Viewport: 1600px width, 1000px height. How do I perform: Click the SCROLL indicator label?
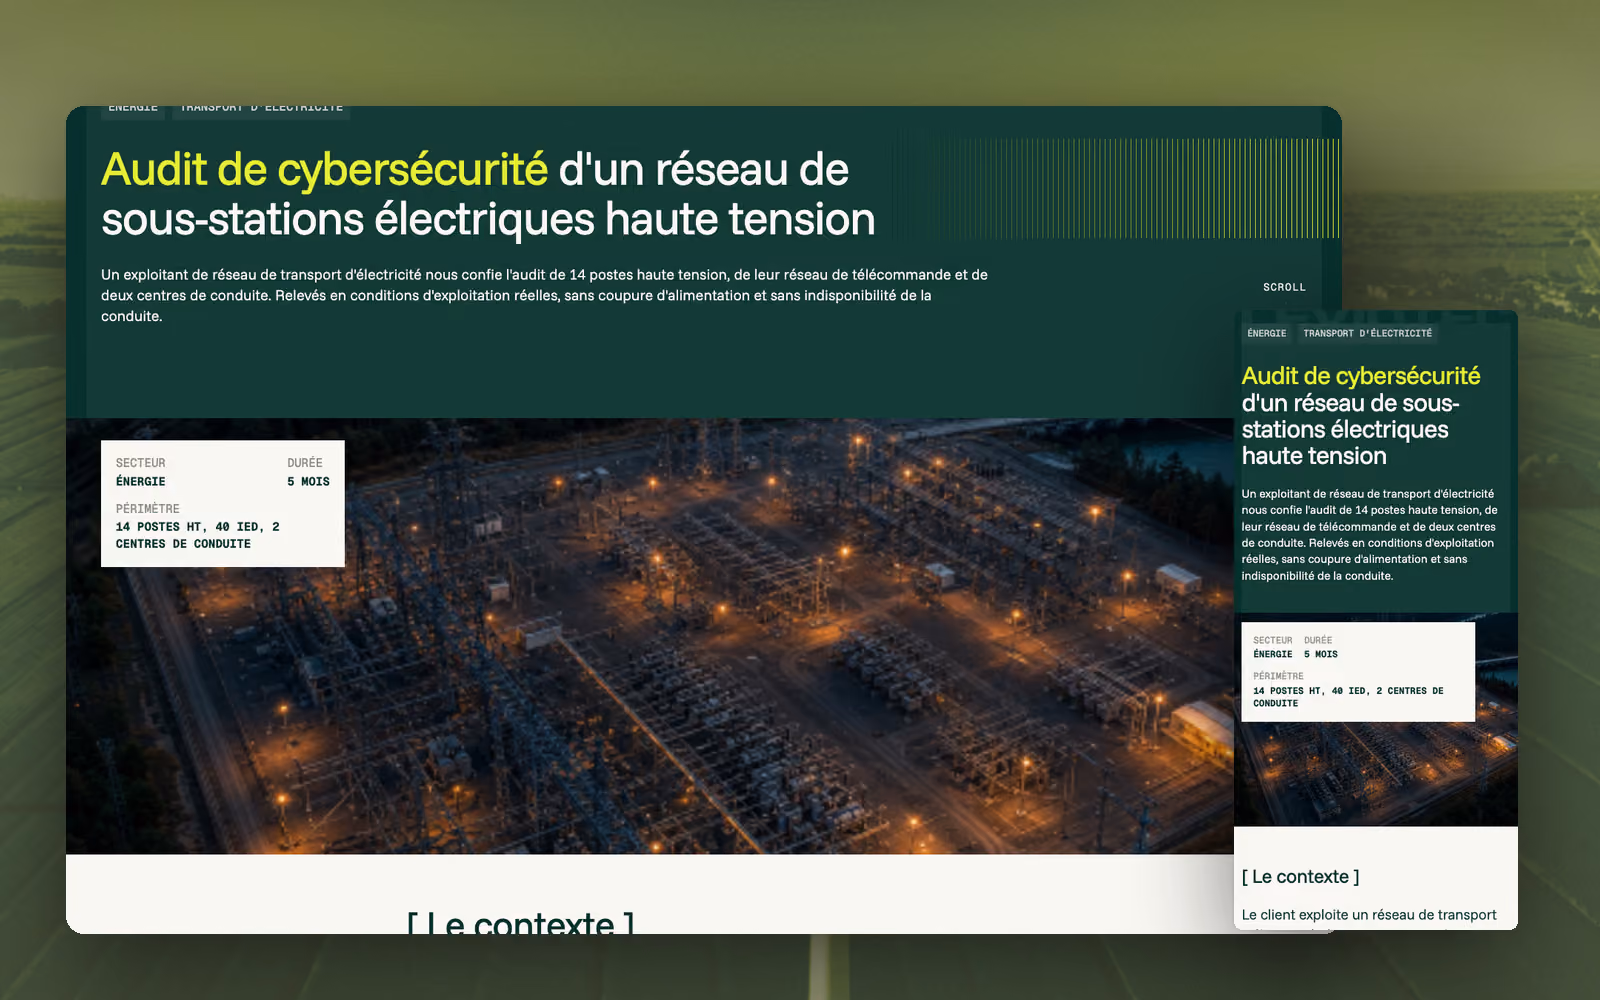coord(1284,287)
